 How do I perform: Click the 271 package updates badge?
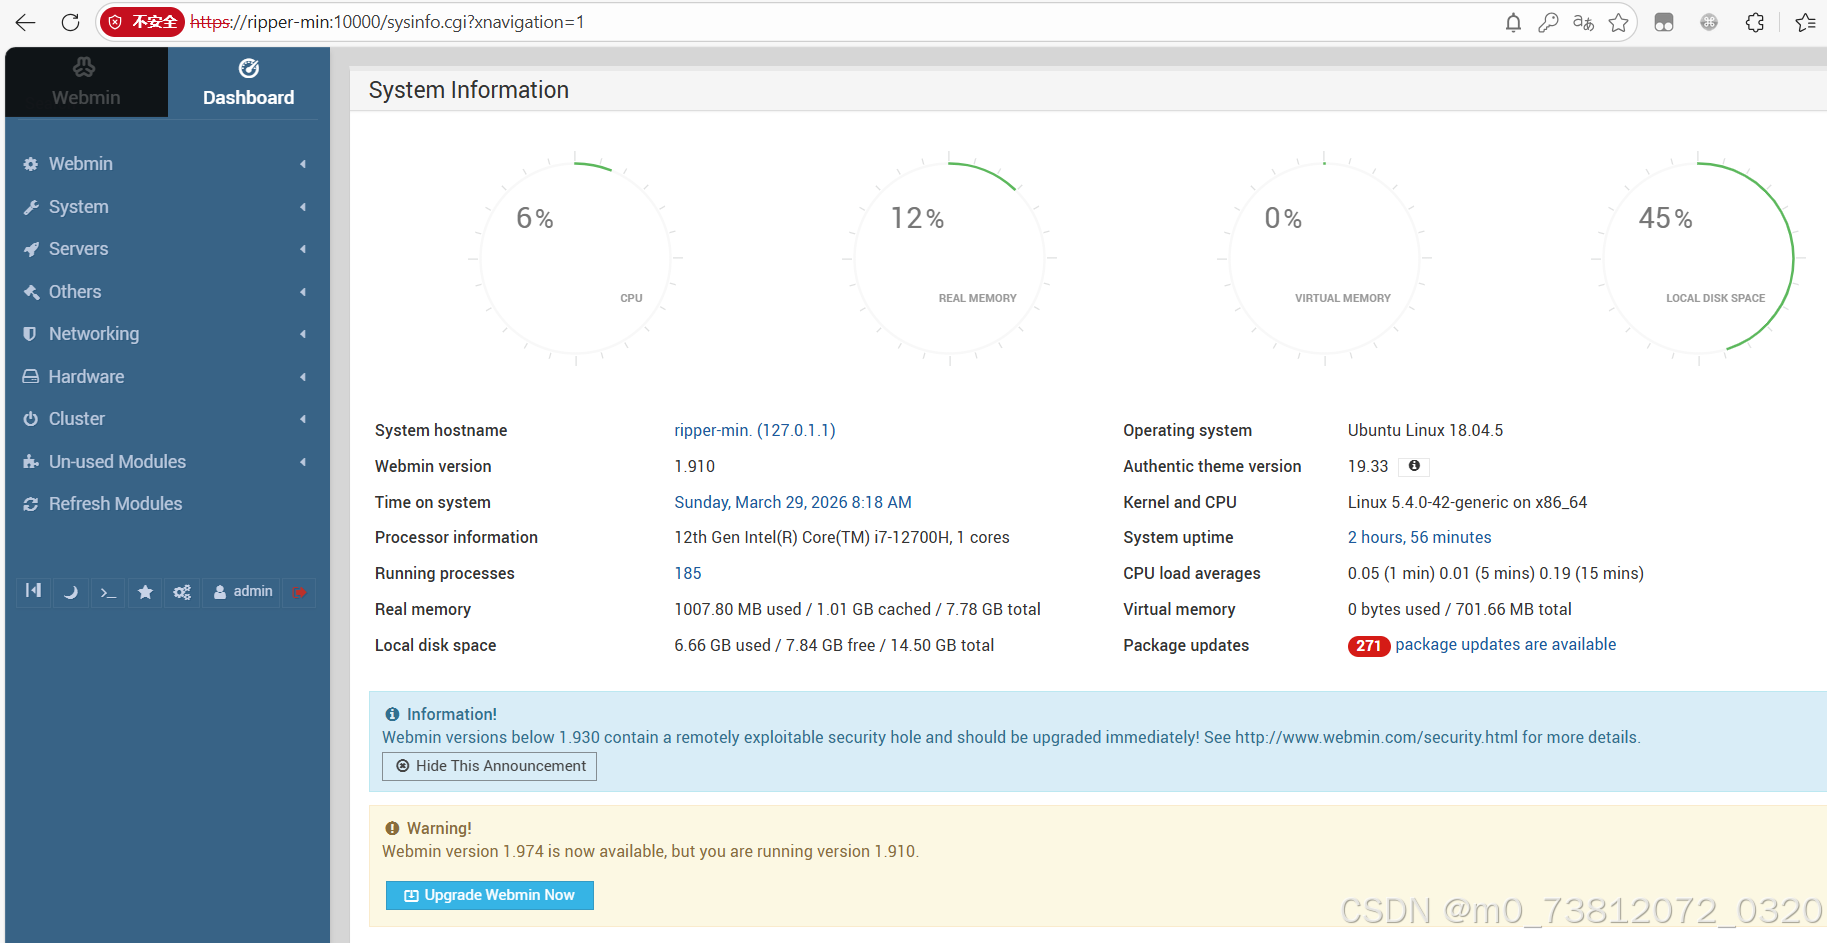coord(1368,646)
